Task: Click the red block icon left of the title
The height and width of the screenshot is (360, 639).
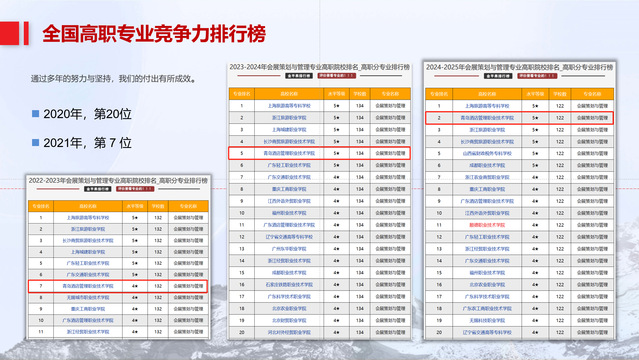Action: pos(9,33)
